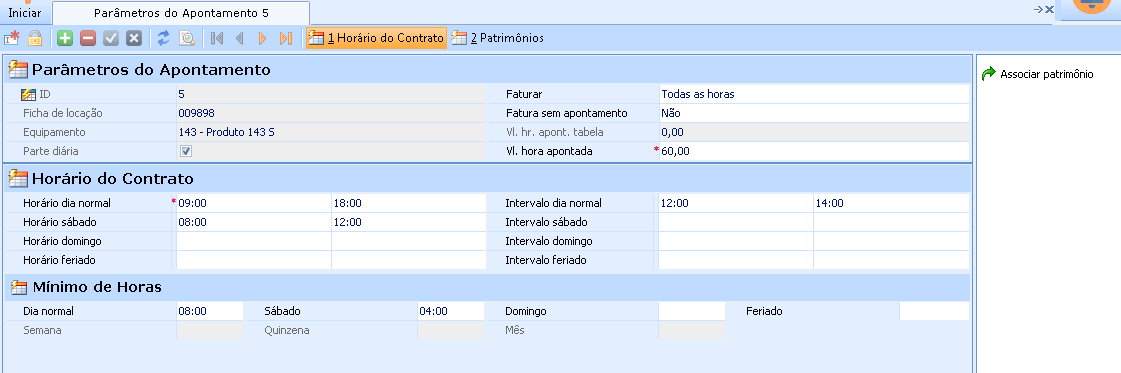Select the 1 Horário do Contrato tab
This screenshot has height=373, width=1121.
[377, 39]
